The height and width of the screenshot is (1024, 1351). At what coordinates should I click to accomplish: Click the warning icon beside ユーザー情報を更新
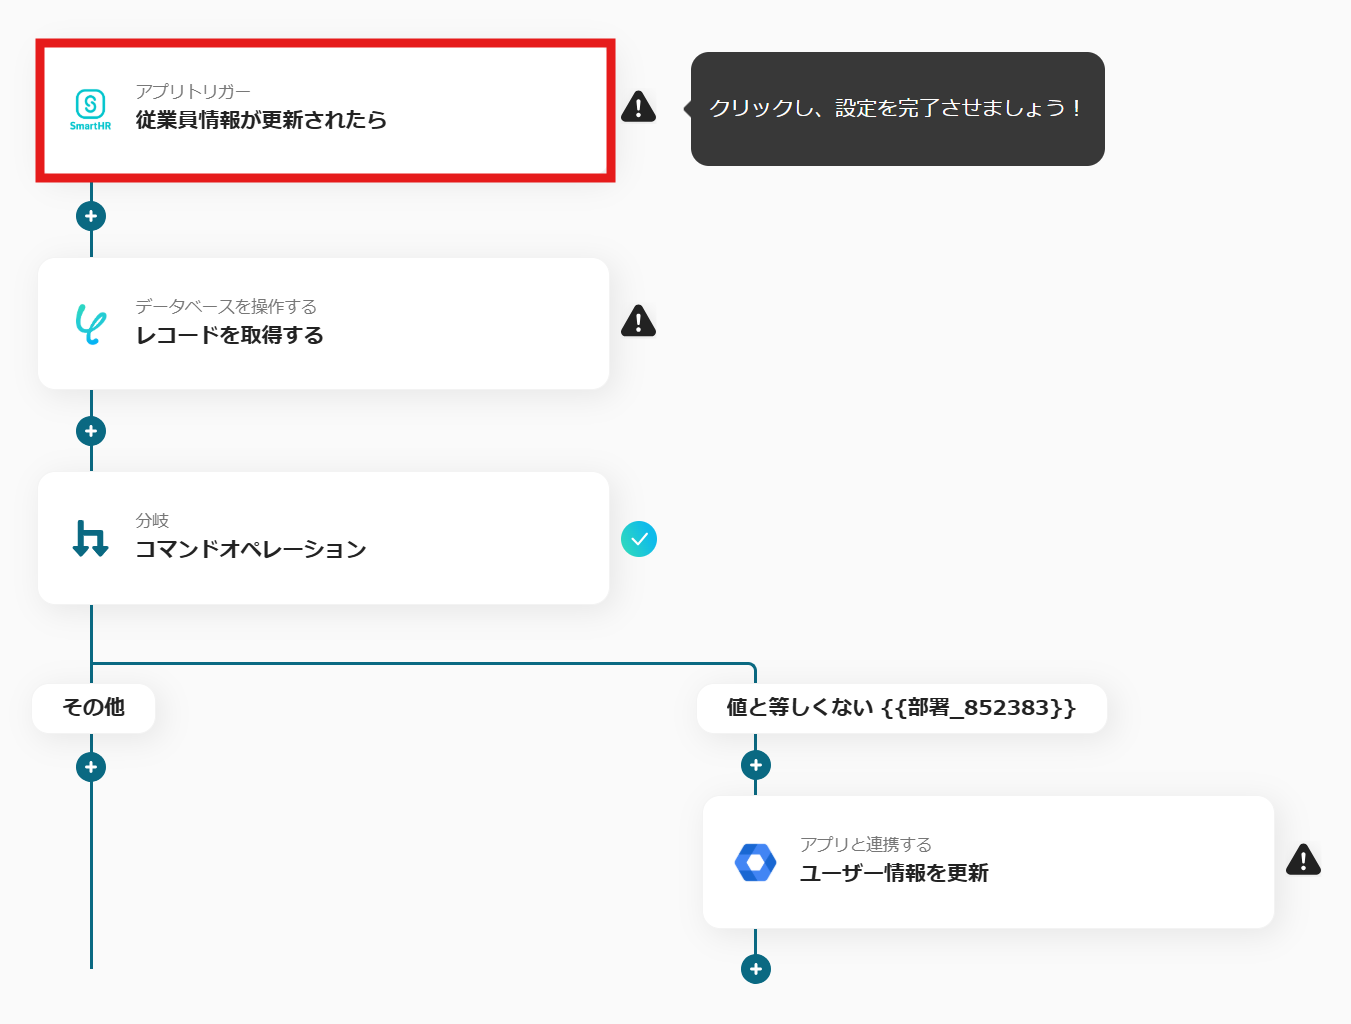click(x=1303, y=859)
